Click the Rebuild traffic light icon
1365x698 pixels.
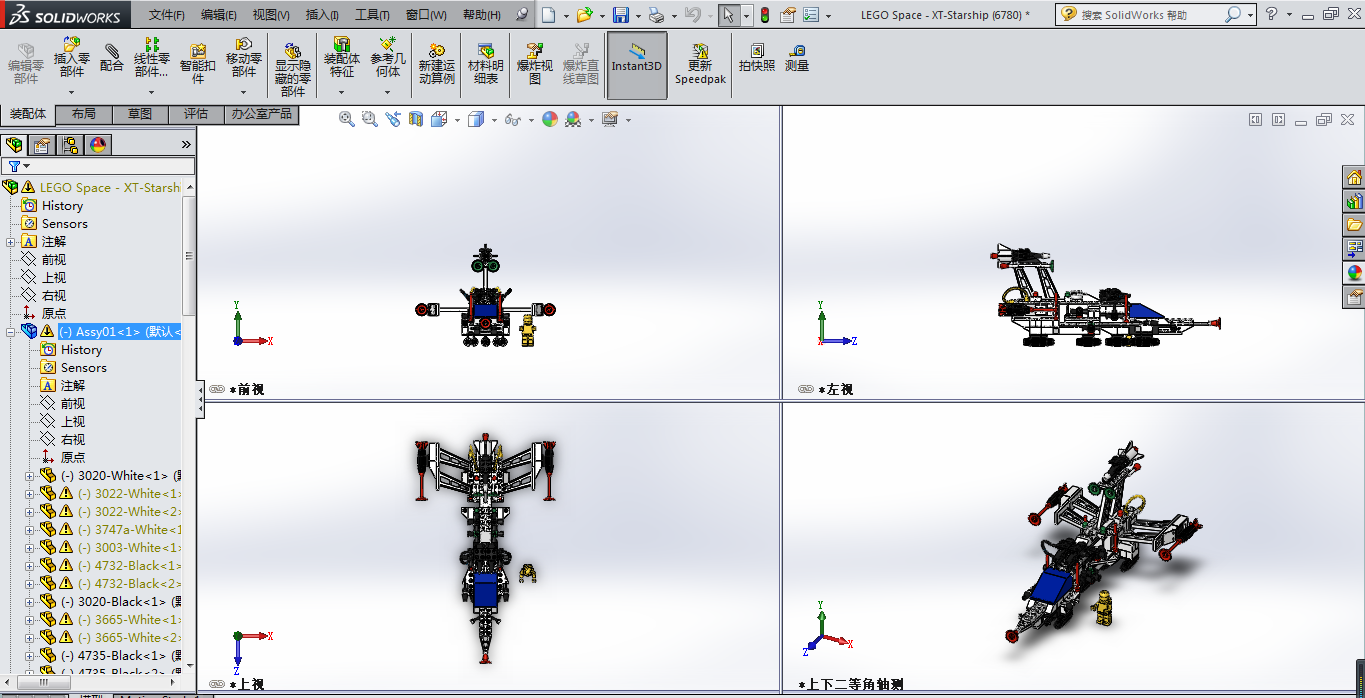(x=765, y=15)
